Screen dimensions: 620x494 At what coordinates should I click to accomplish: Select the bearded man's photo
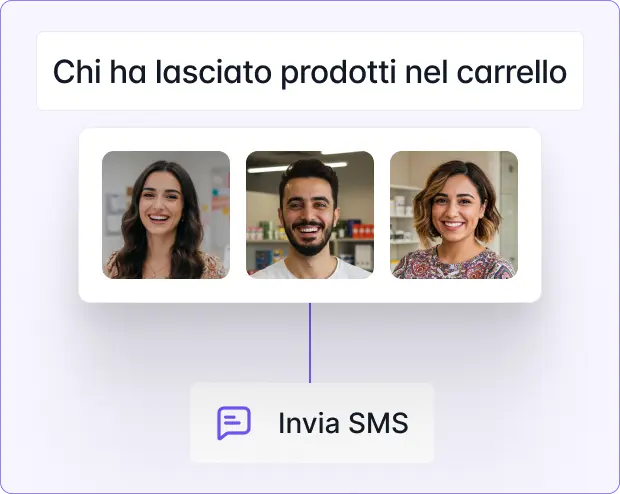click(x=310, y=215)
